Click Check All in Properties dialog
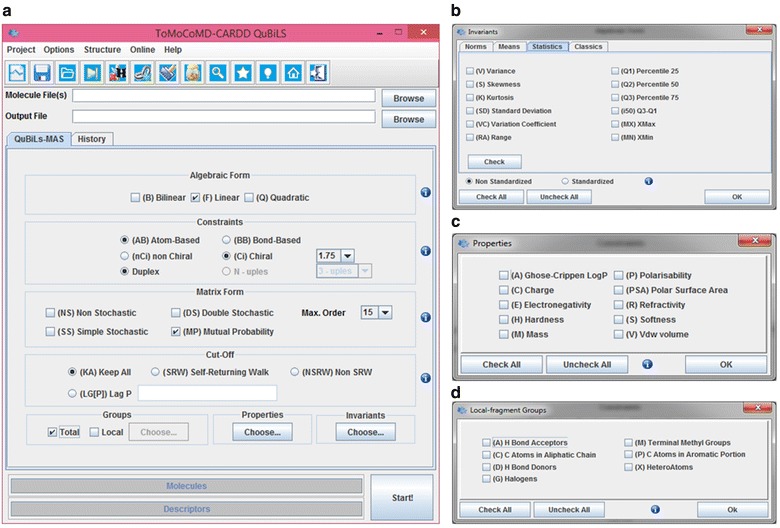 (x=501, y=364)
